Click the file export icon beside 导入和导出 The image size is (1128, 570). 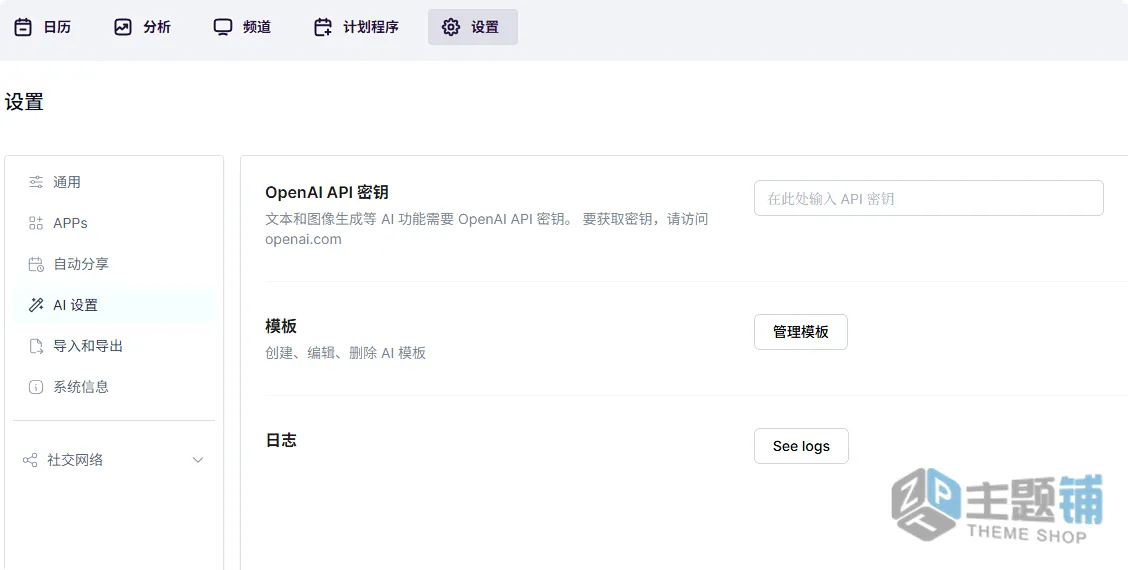[36, 346]
